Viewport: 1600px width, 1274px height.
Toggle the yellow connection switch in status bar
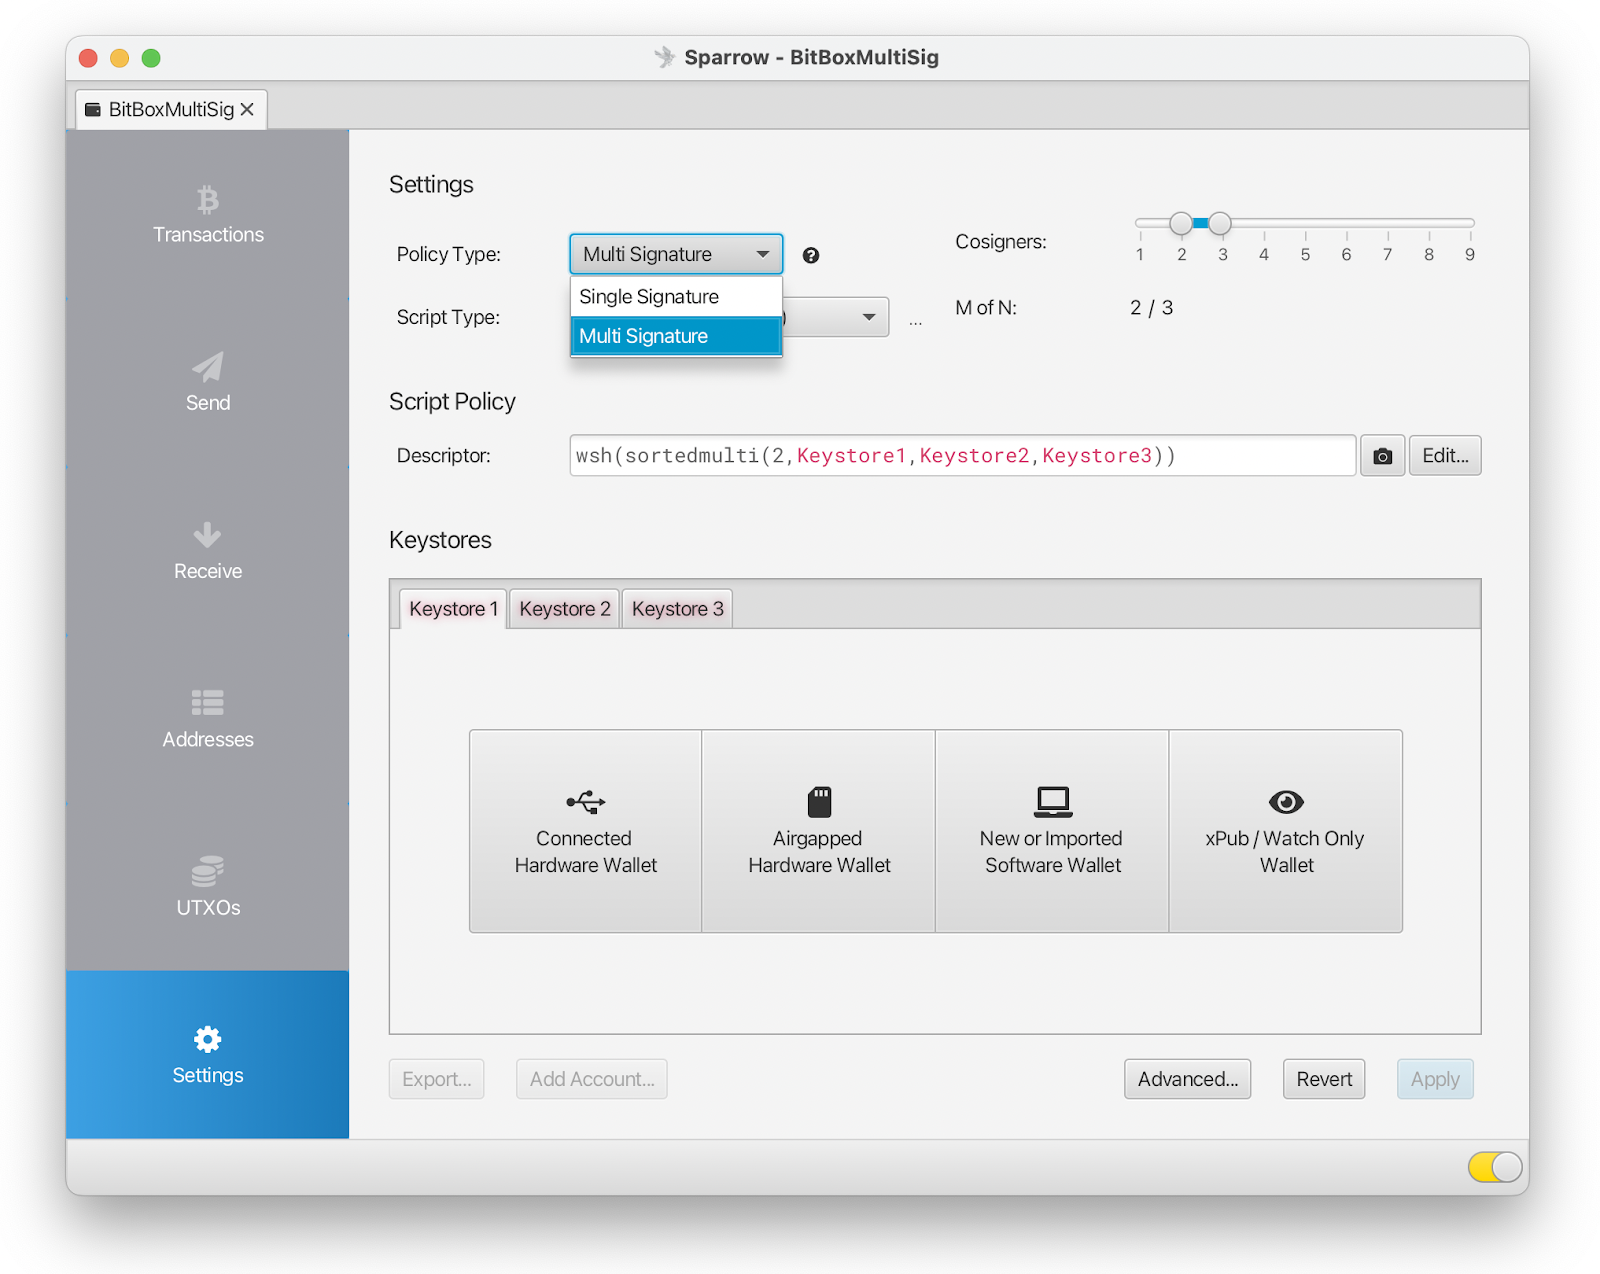click(x=1495, y=1166)
